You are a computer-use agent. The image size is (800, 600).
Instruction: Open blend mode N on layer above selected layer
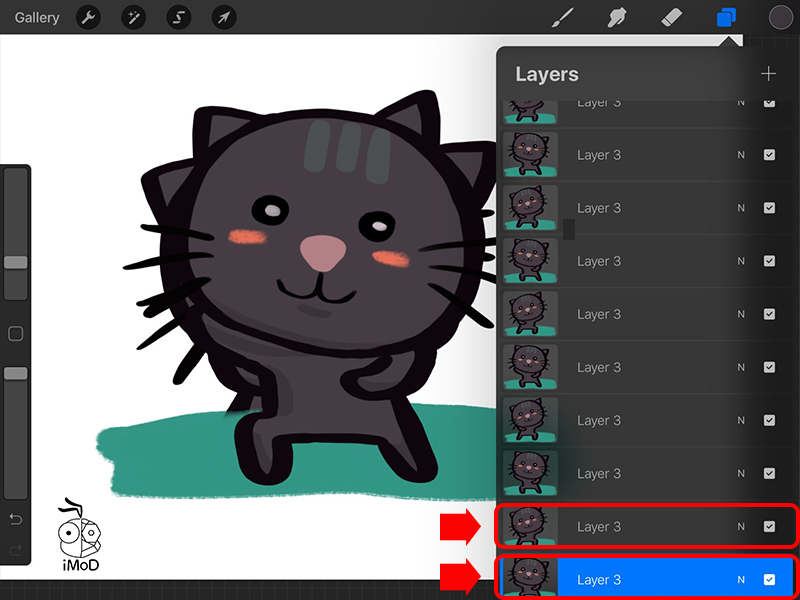tap(741, 527)
